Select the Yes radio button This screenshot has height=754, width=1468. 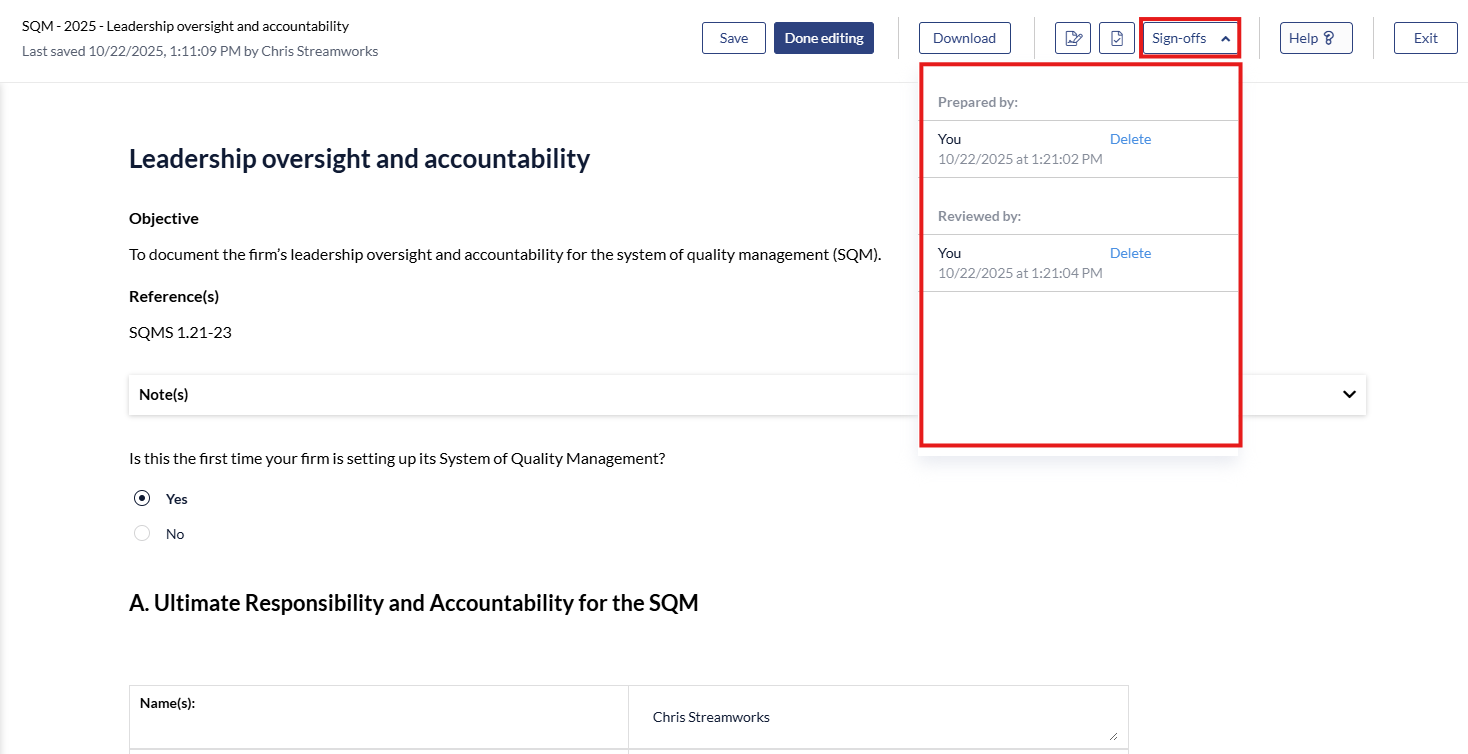coord(142,499)
